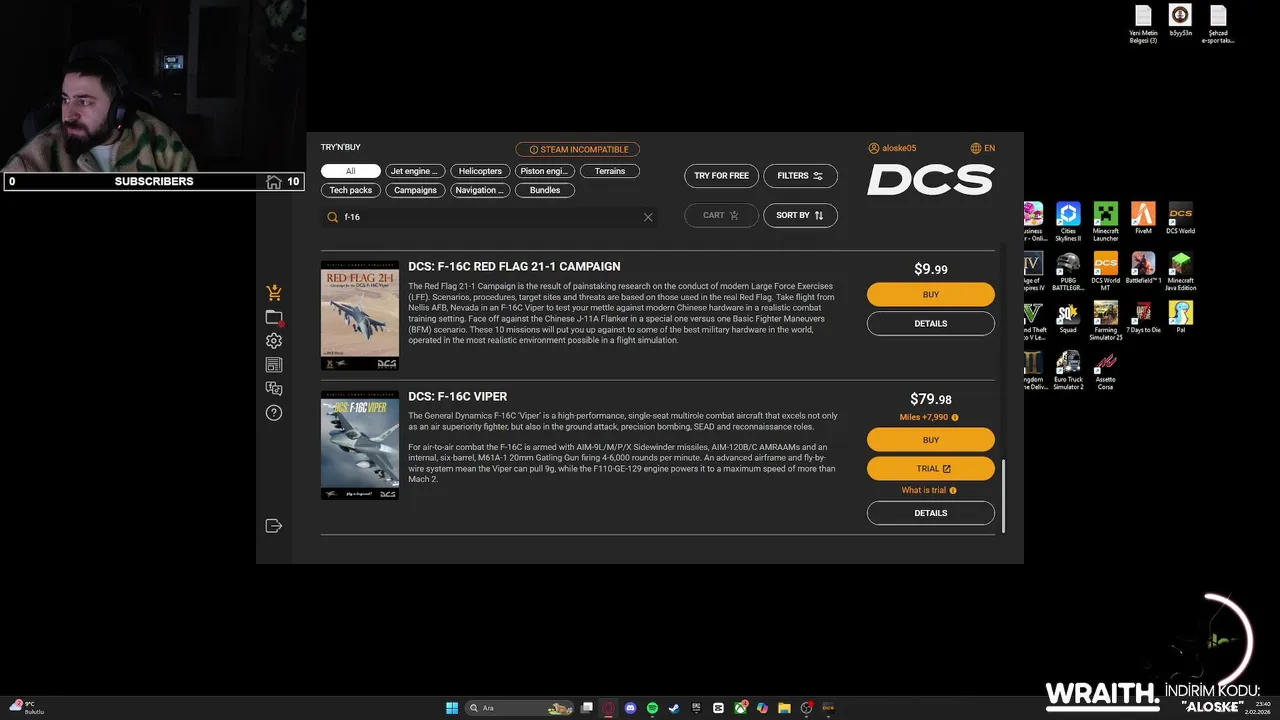The height and width of the screenshot is (720, 1280).
Task: Open PUBG BATTLEGROUNDS desktop shortcut
Action: [1068, 272]
